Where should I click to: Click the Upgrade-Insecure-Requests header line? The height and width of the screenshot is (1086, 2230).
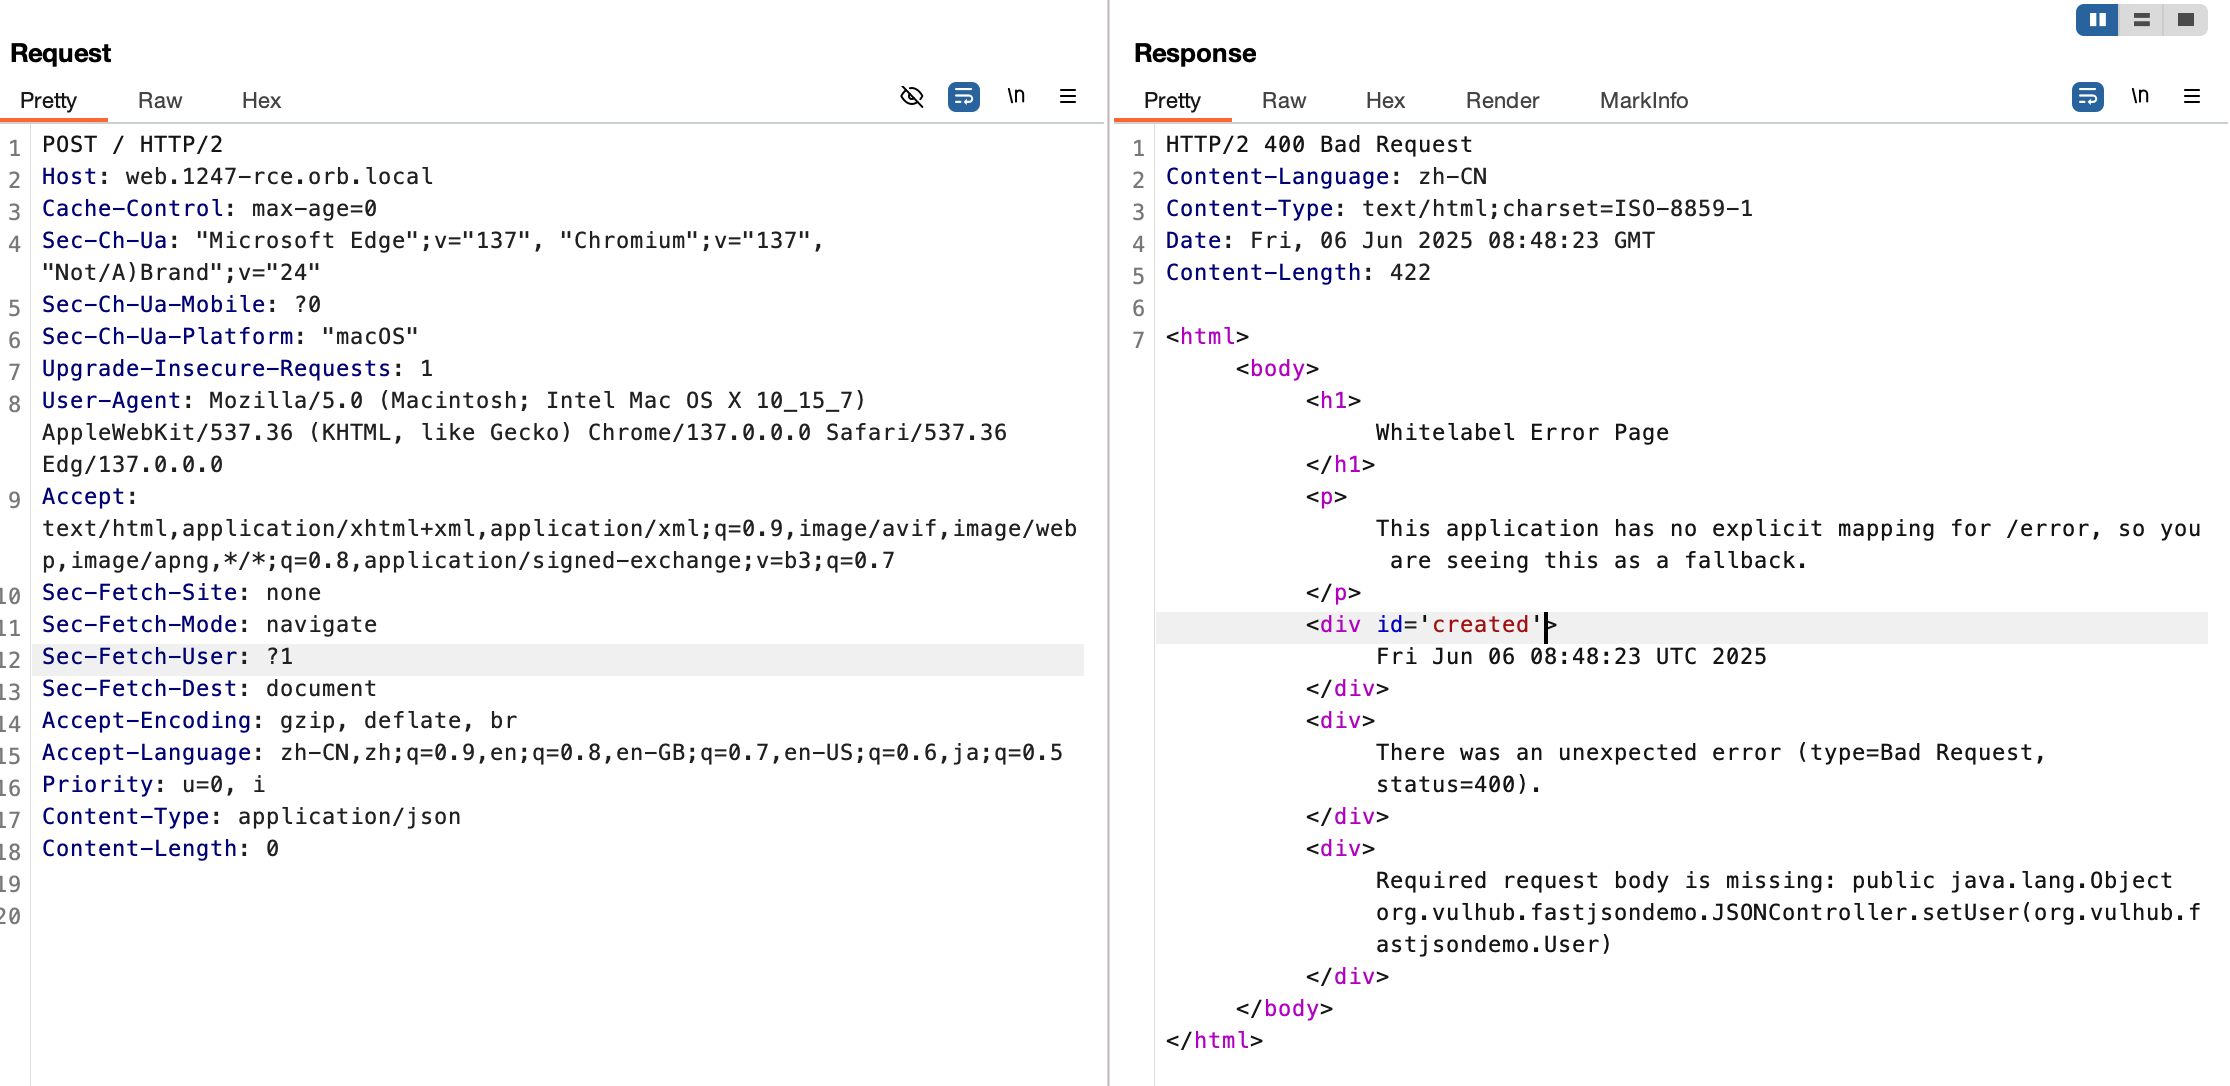237,368
